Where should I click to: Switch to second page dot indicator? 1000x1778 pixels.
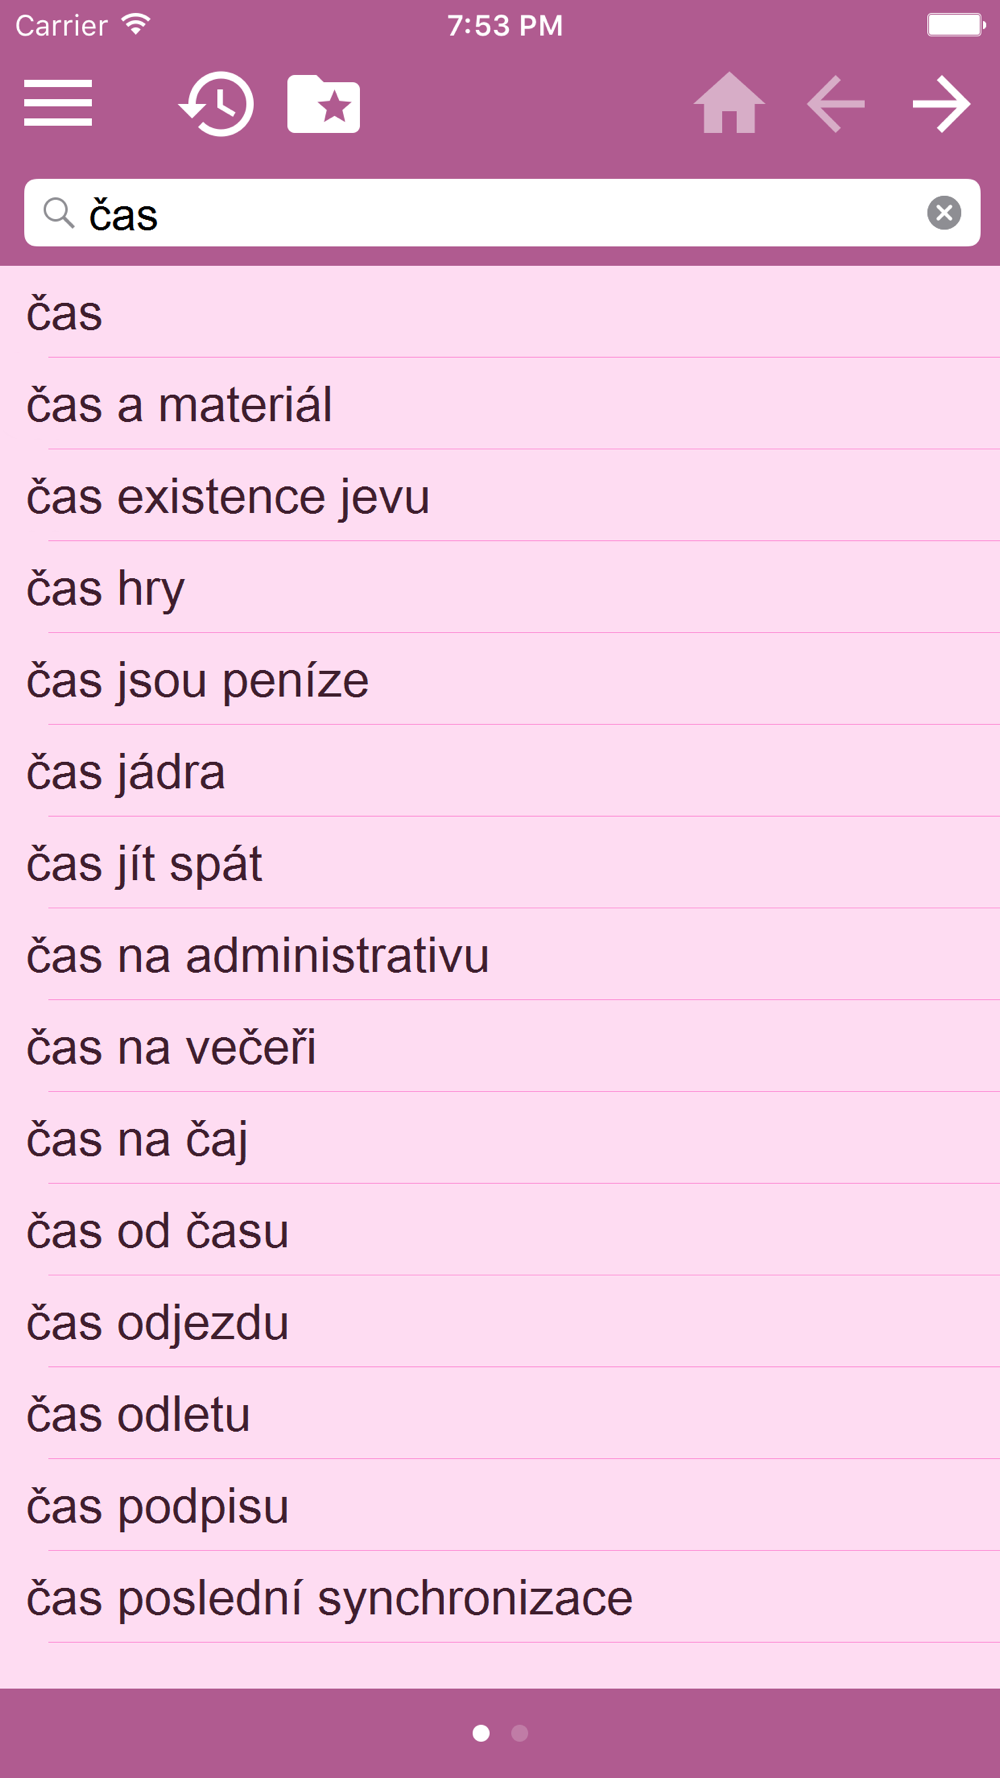coord(519,1733)
